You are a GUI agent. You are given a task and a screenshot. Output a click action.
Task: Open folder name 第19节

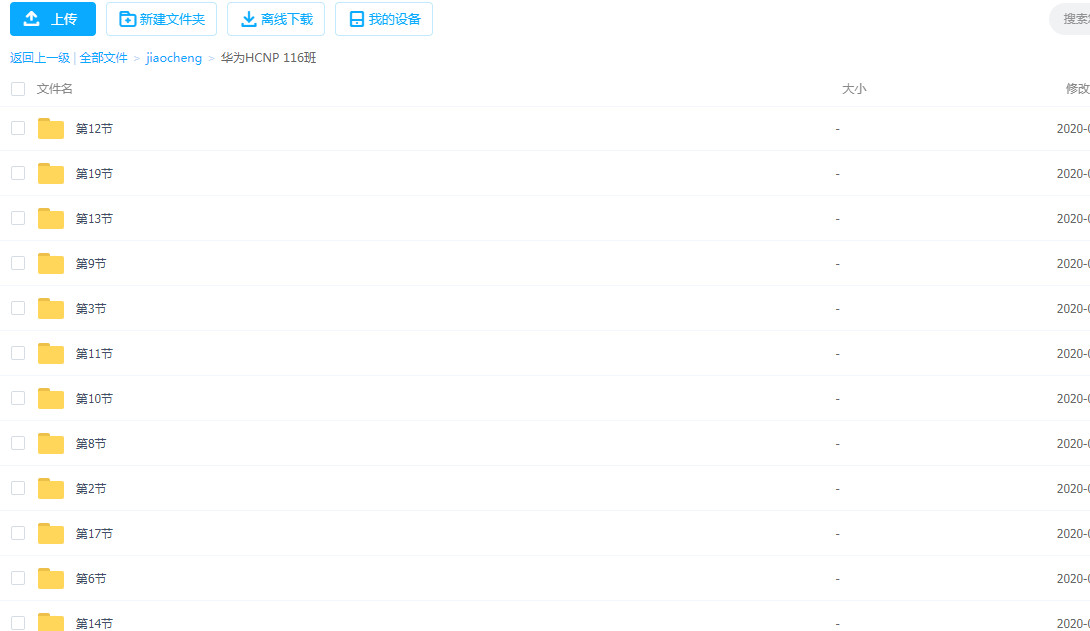[x=94, y=174]
